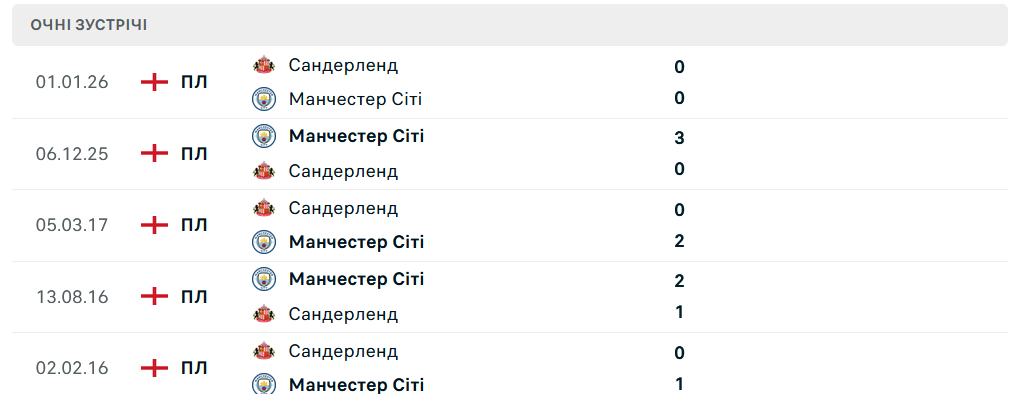Screen dimensions: 1020x394
Task: Click Sunderland crest in 06.12.25 match
Action: click(263, 171)
